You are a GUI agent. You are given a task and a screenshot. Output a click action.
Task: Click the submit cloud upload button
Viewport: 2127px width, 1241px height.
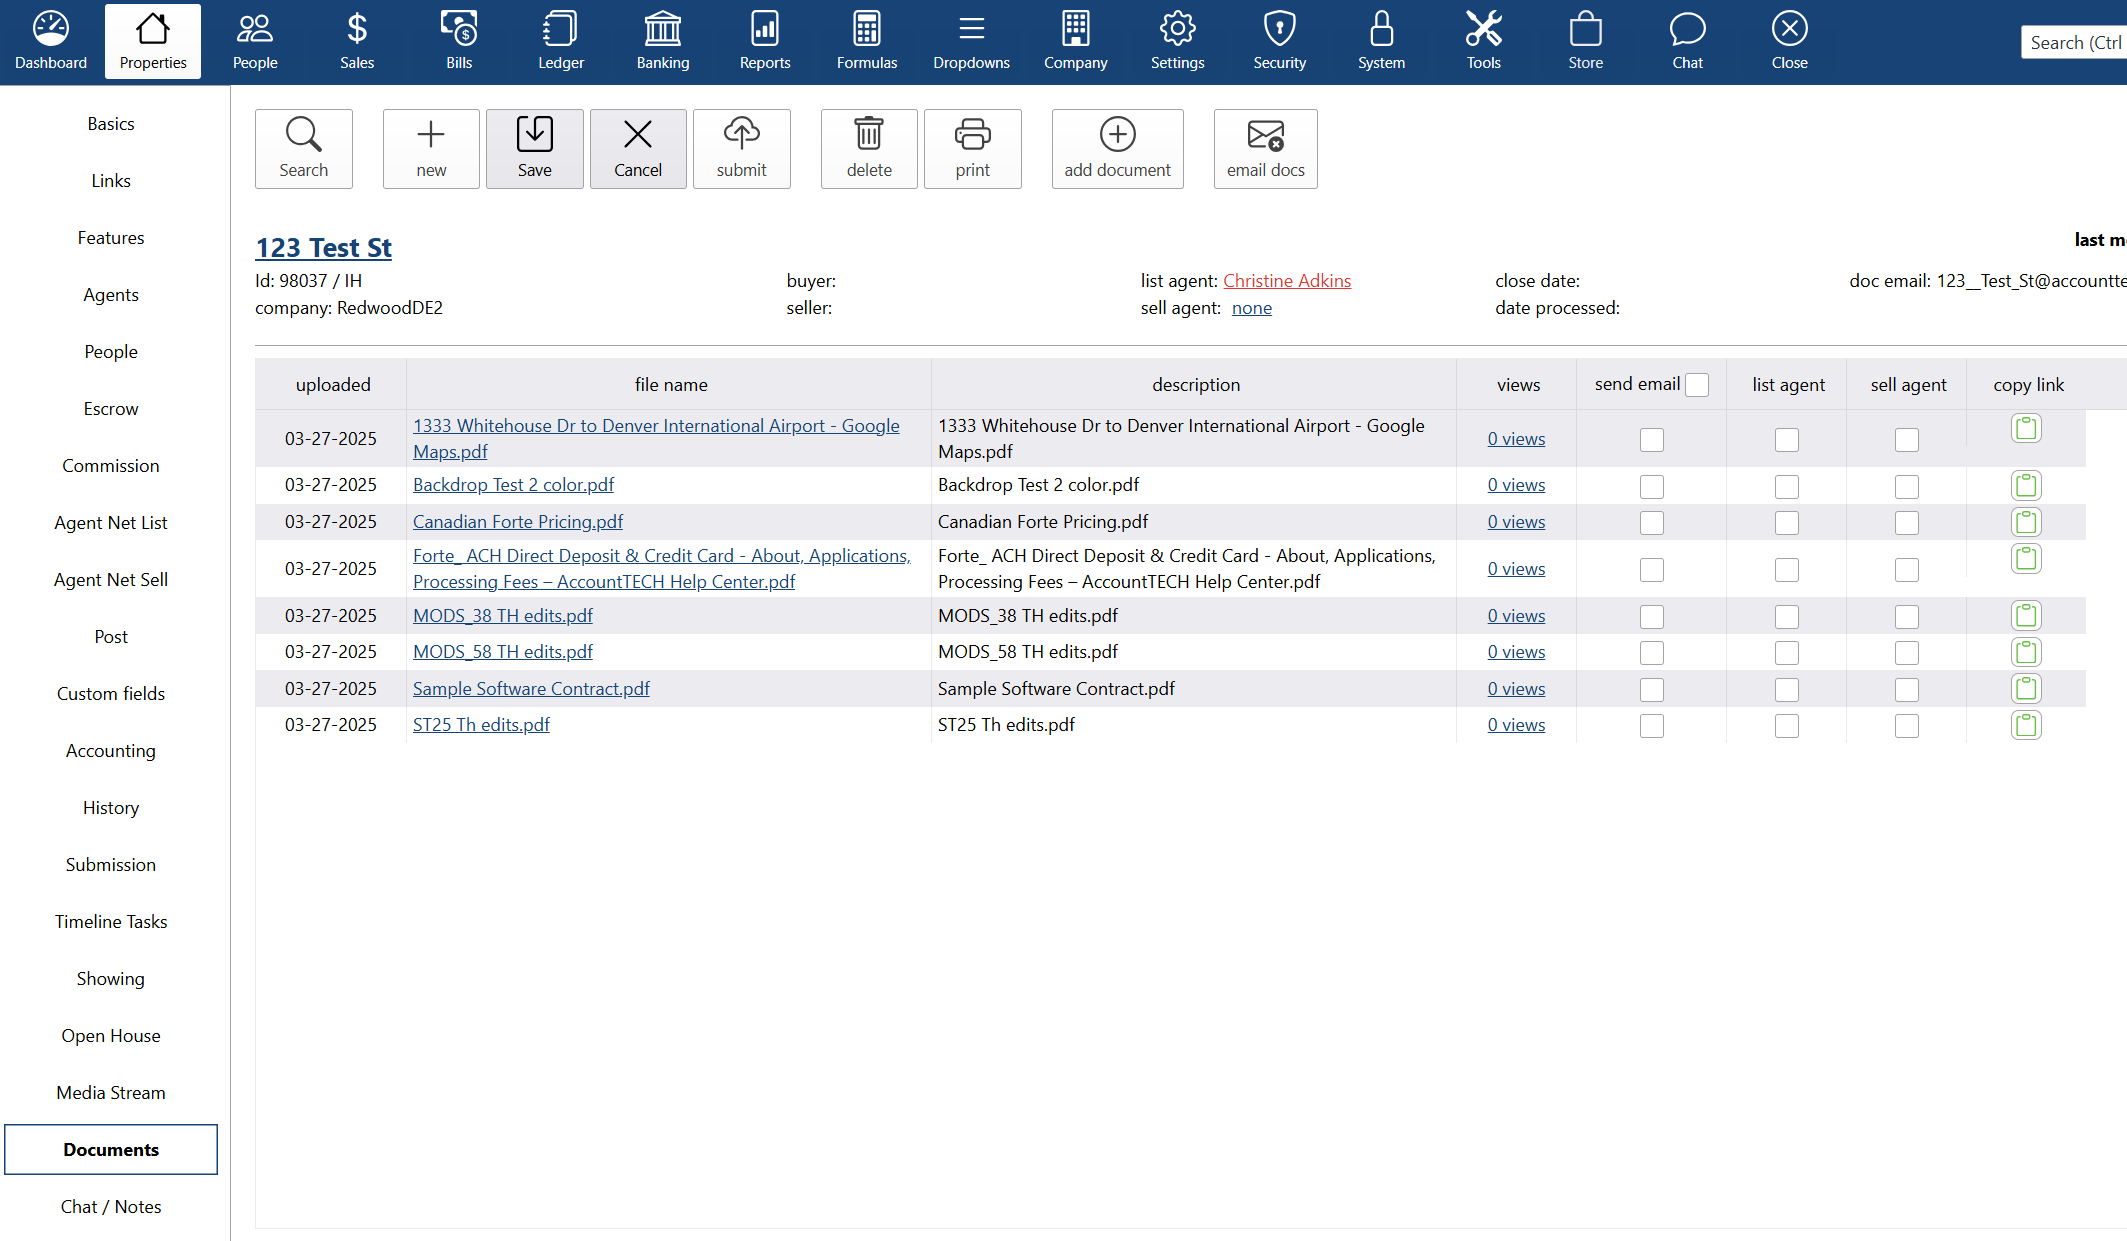point(742,149)
